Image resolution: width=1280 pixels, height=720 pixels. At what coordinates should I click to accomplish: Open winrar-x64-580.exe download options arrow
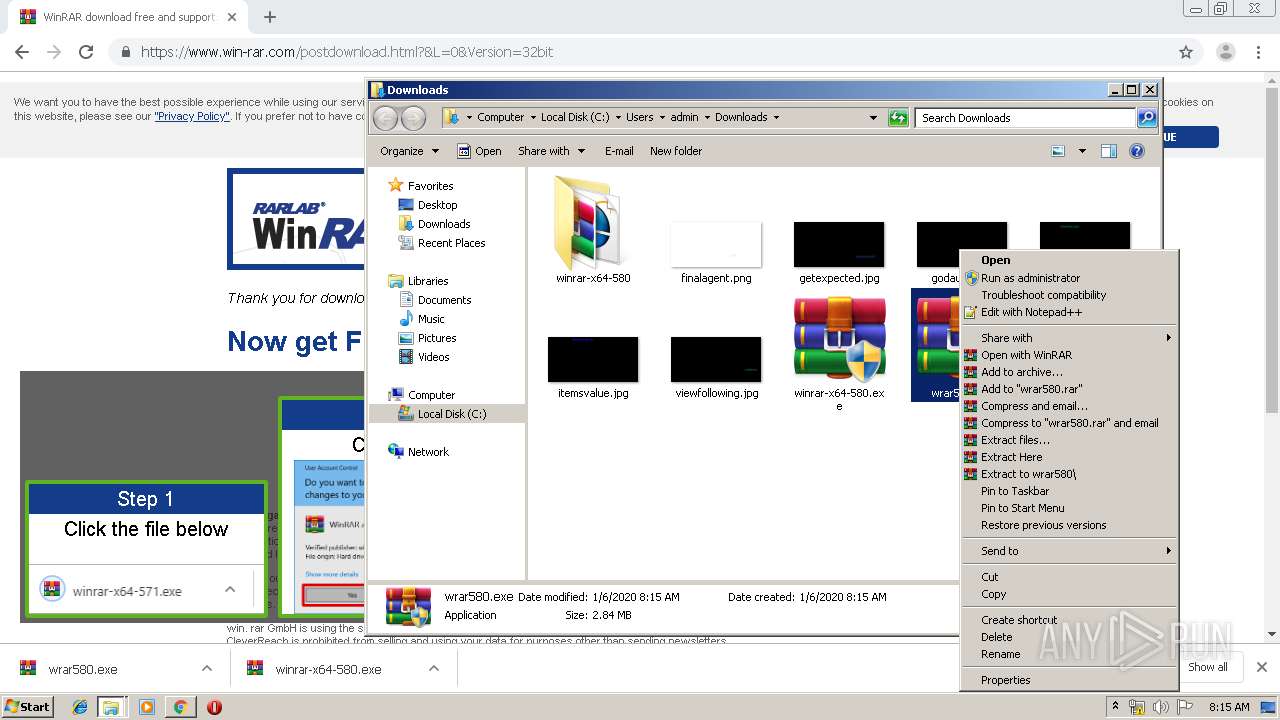coord(434,669)
